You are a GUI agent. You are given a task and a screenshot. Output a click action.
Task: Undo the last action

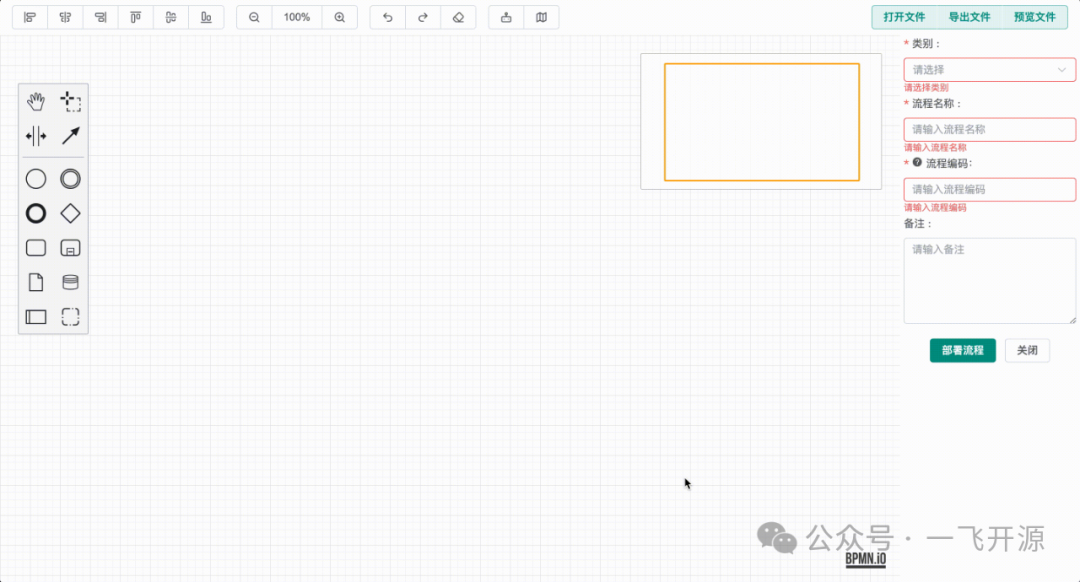pos(388,17)
